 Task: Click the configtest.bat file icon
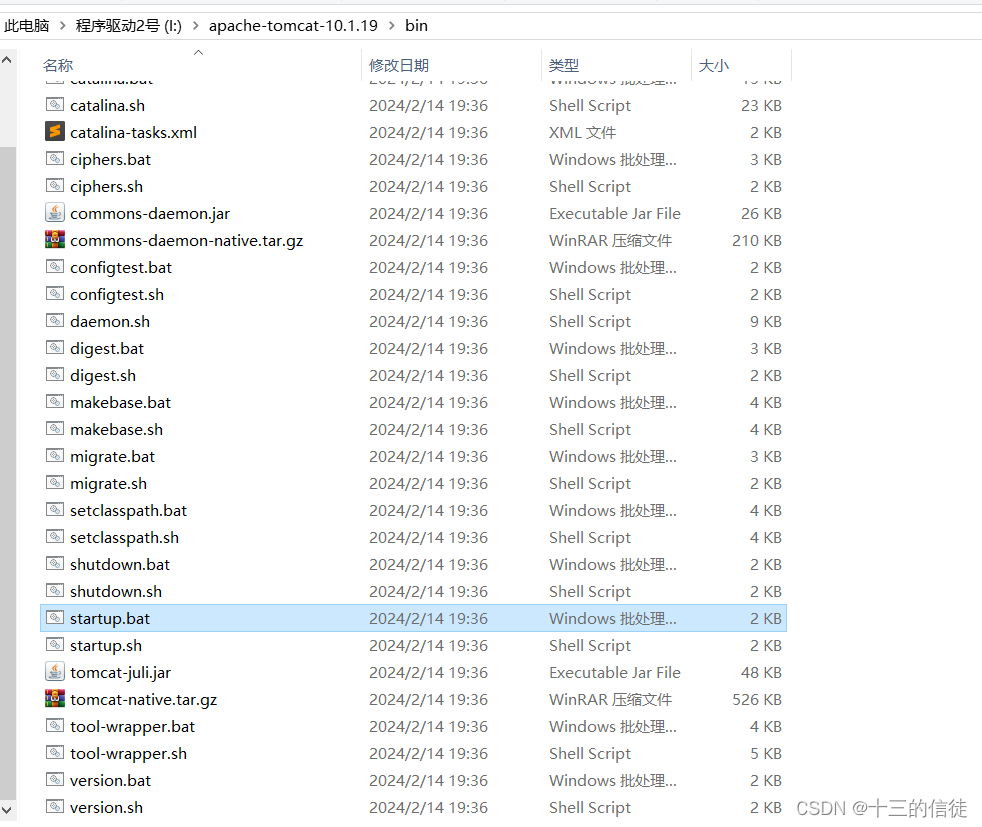54,267
